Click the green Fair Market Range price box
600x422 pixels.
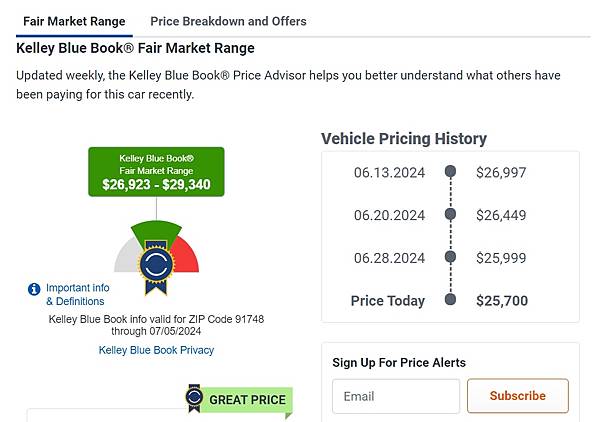pyautogui.click(x=156, y=171)
